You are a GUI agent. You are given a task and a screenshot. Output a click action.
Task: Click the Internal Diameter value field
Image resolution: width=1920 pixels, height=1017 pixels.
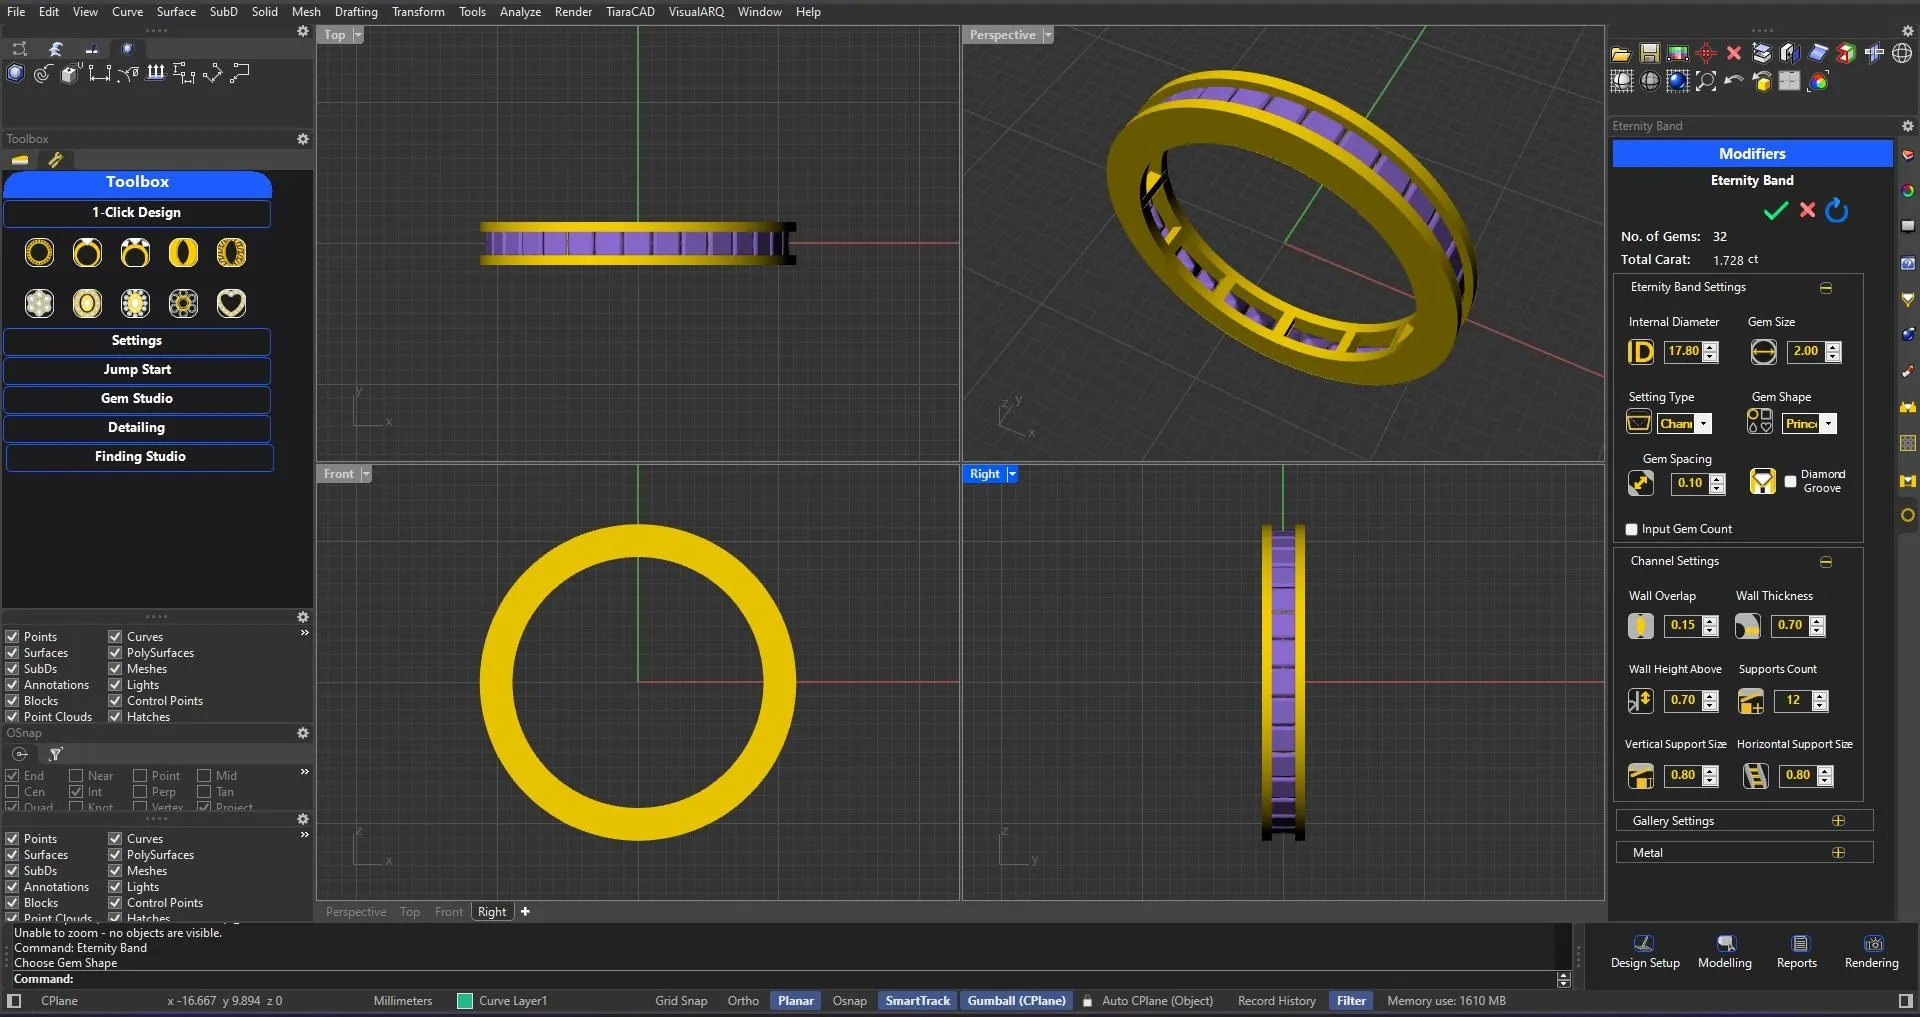pos(1683,351)
